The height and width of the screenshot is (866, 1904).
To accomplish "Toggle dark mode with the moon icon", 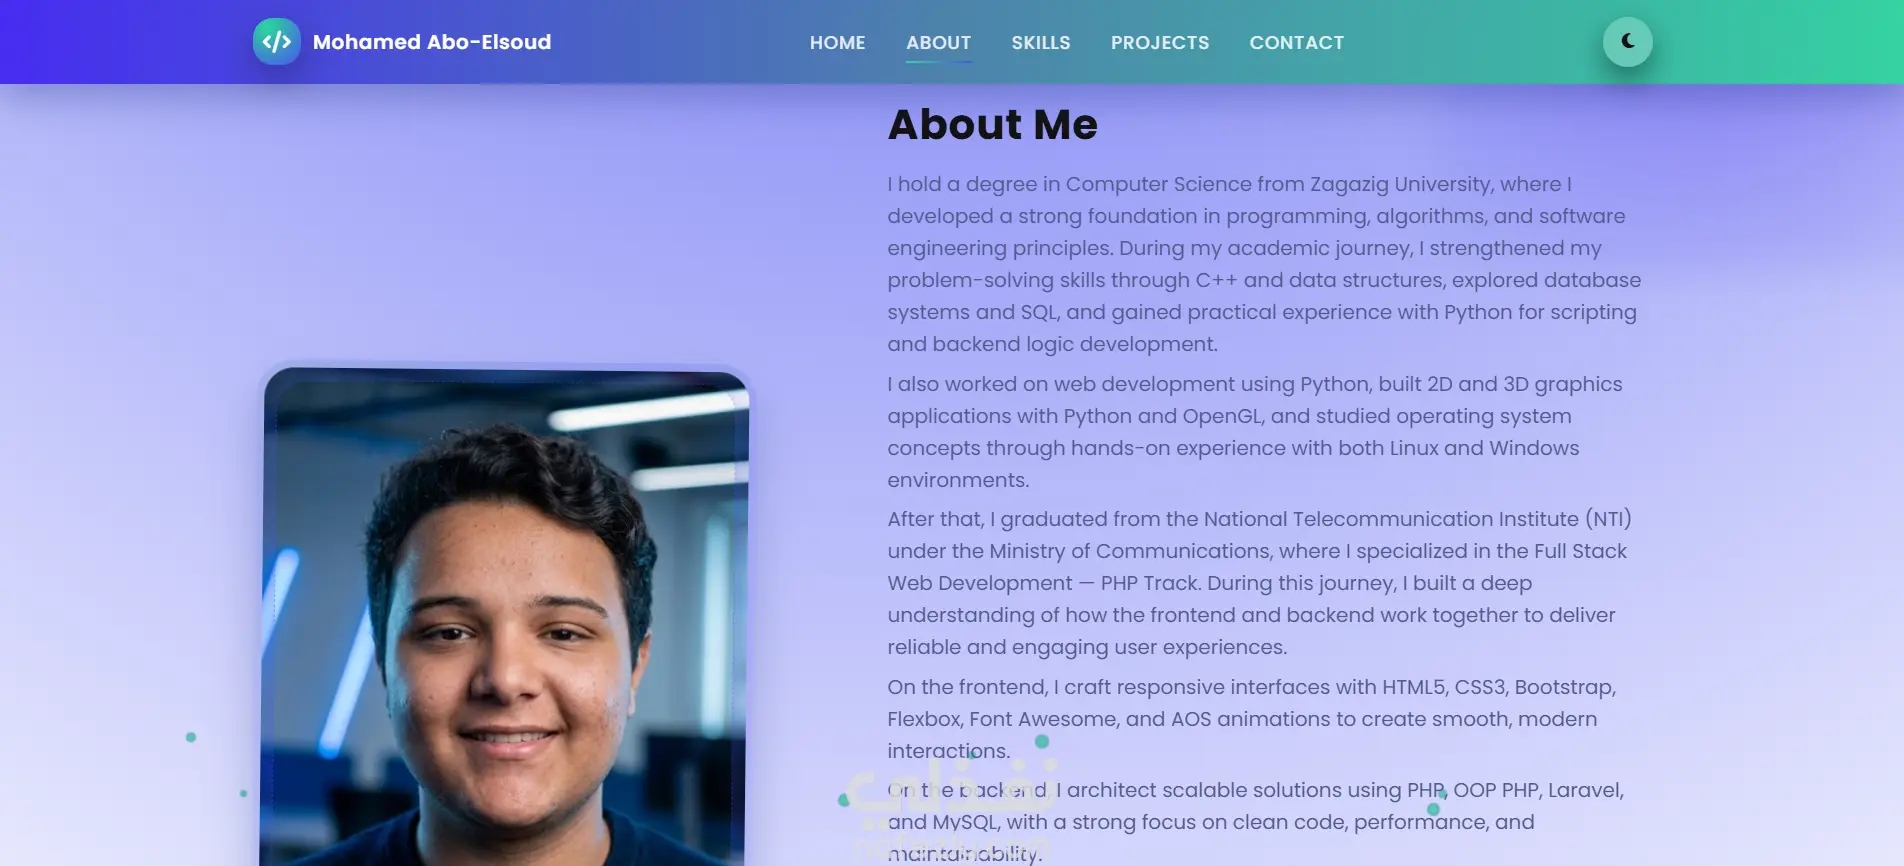I will coord(1627,42).
